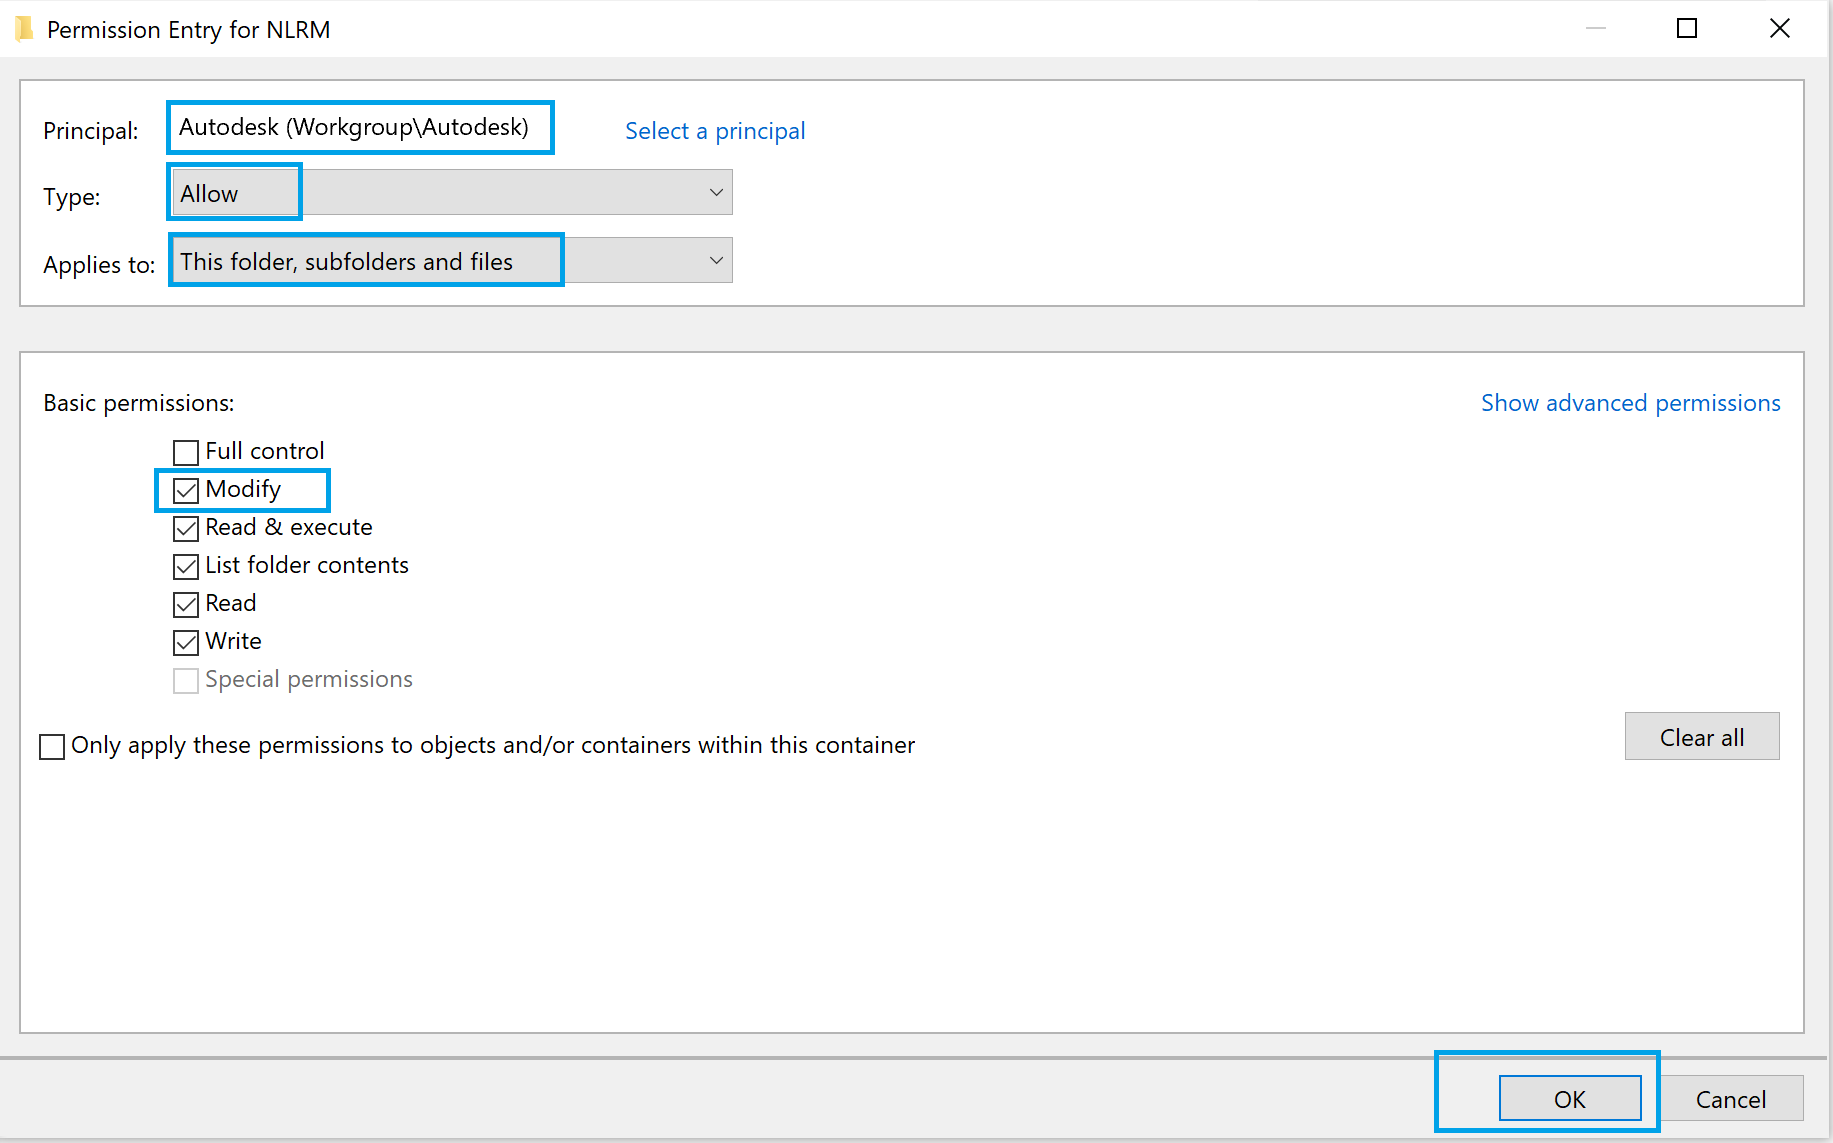Click Cancel to discard changes
The width and height of the screenshot is (1833, 1143).
(1730, 1099)
